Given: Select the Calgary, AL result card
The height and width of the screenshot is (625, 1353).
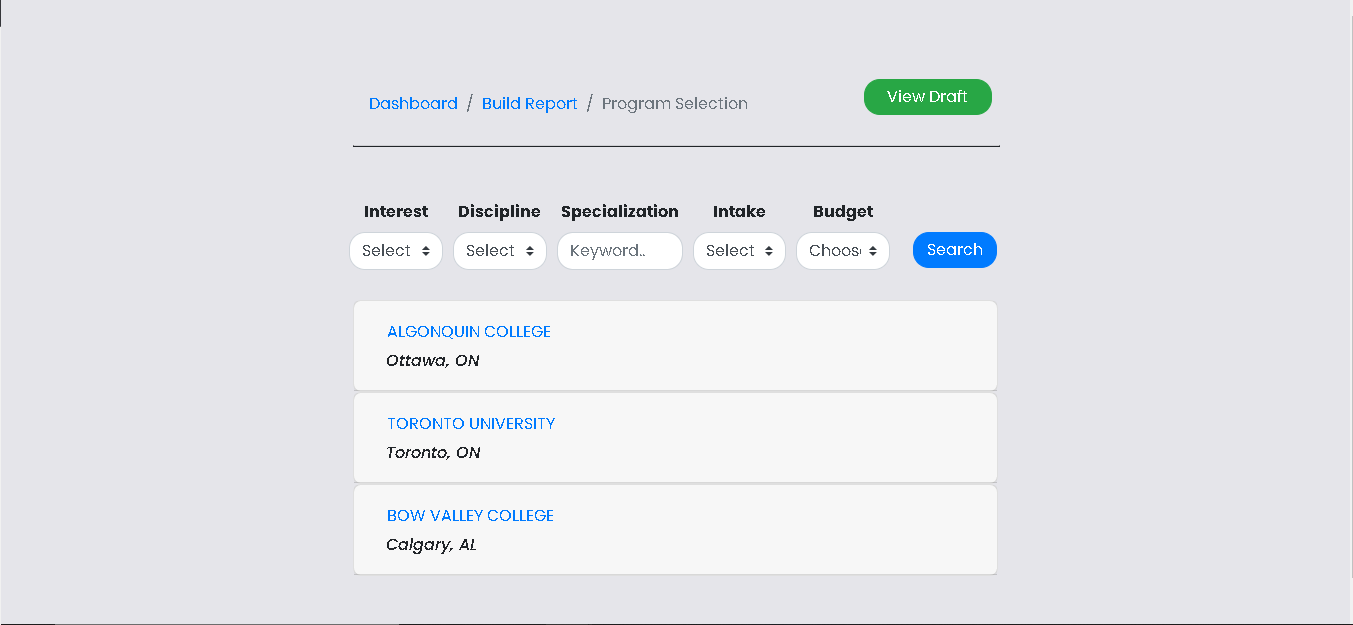Looking at the screenshot, I should click(675, 529).
